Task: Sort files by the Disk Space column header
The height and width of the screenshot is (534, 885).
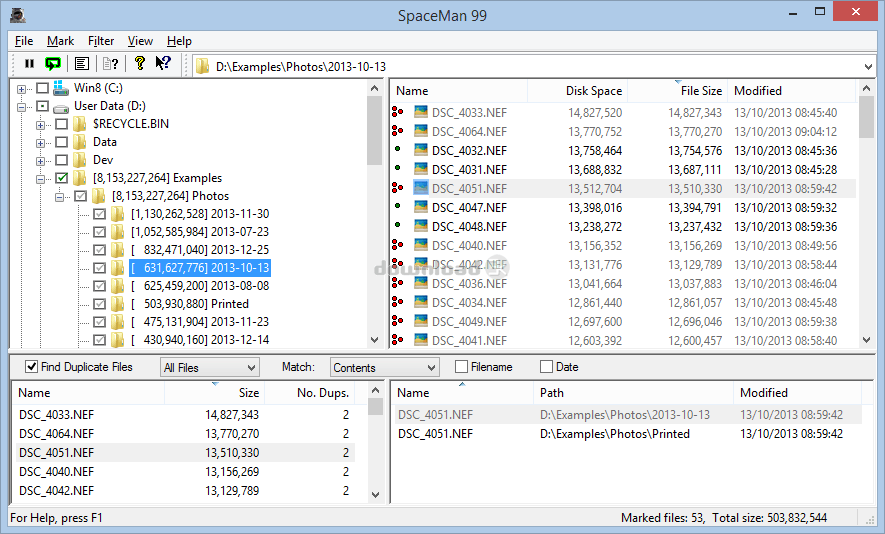Action: 593,91
